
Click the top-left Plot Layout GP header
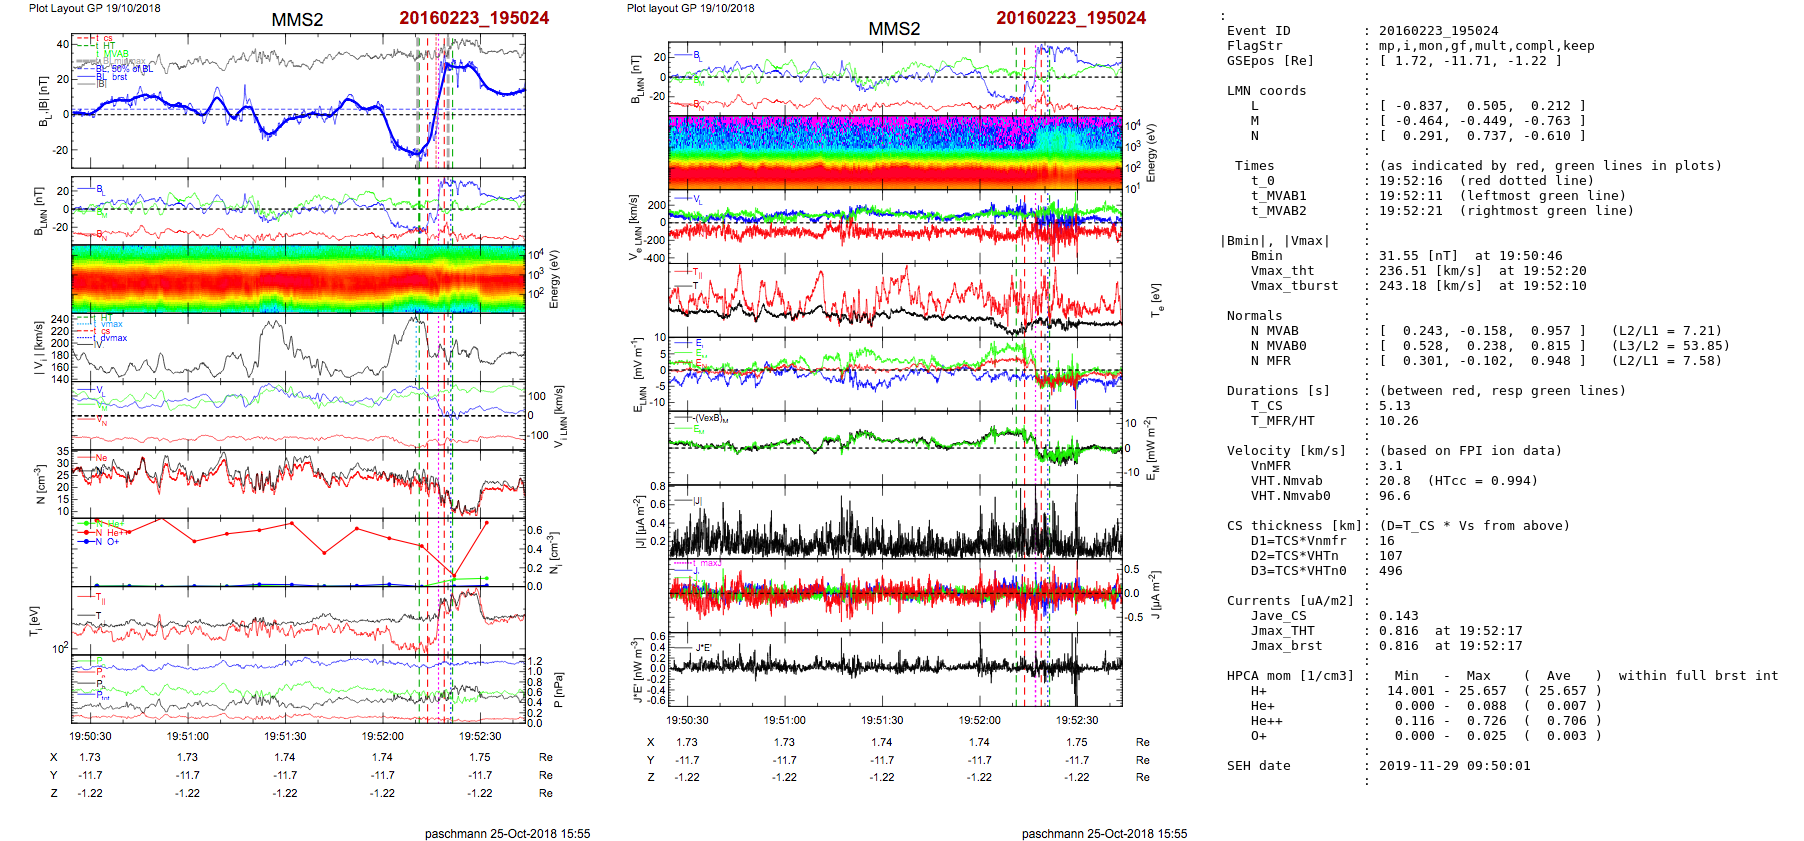coord(94,8)
